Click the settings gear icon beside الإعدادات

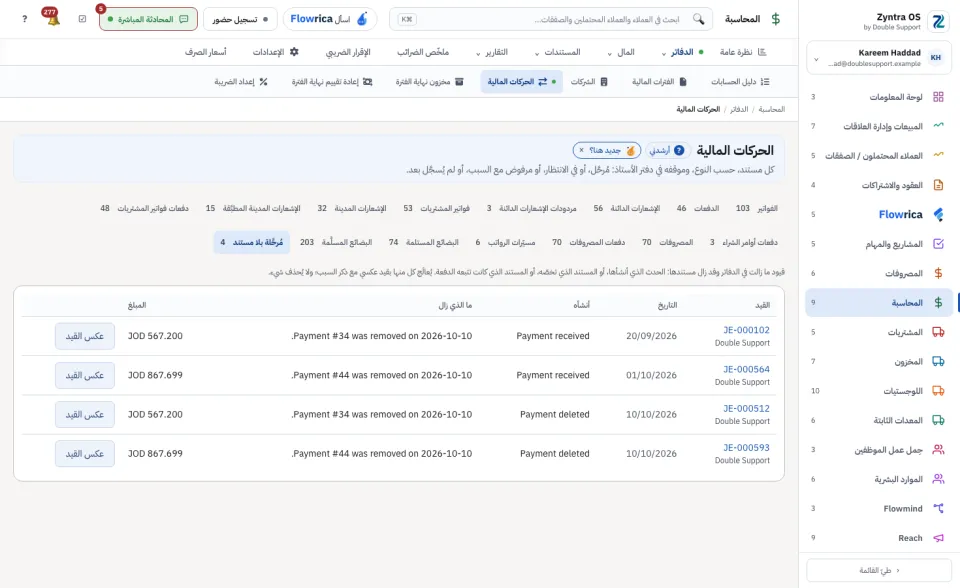click(x=294, y=52)
